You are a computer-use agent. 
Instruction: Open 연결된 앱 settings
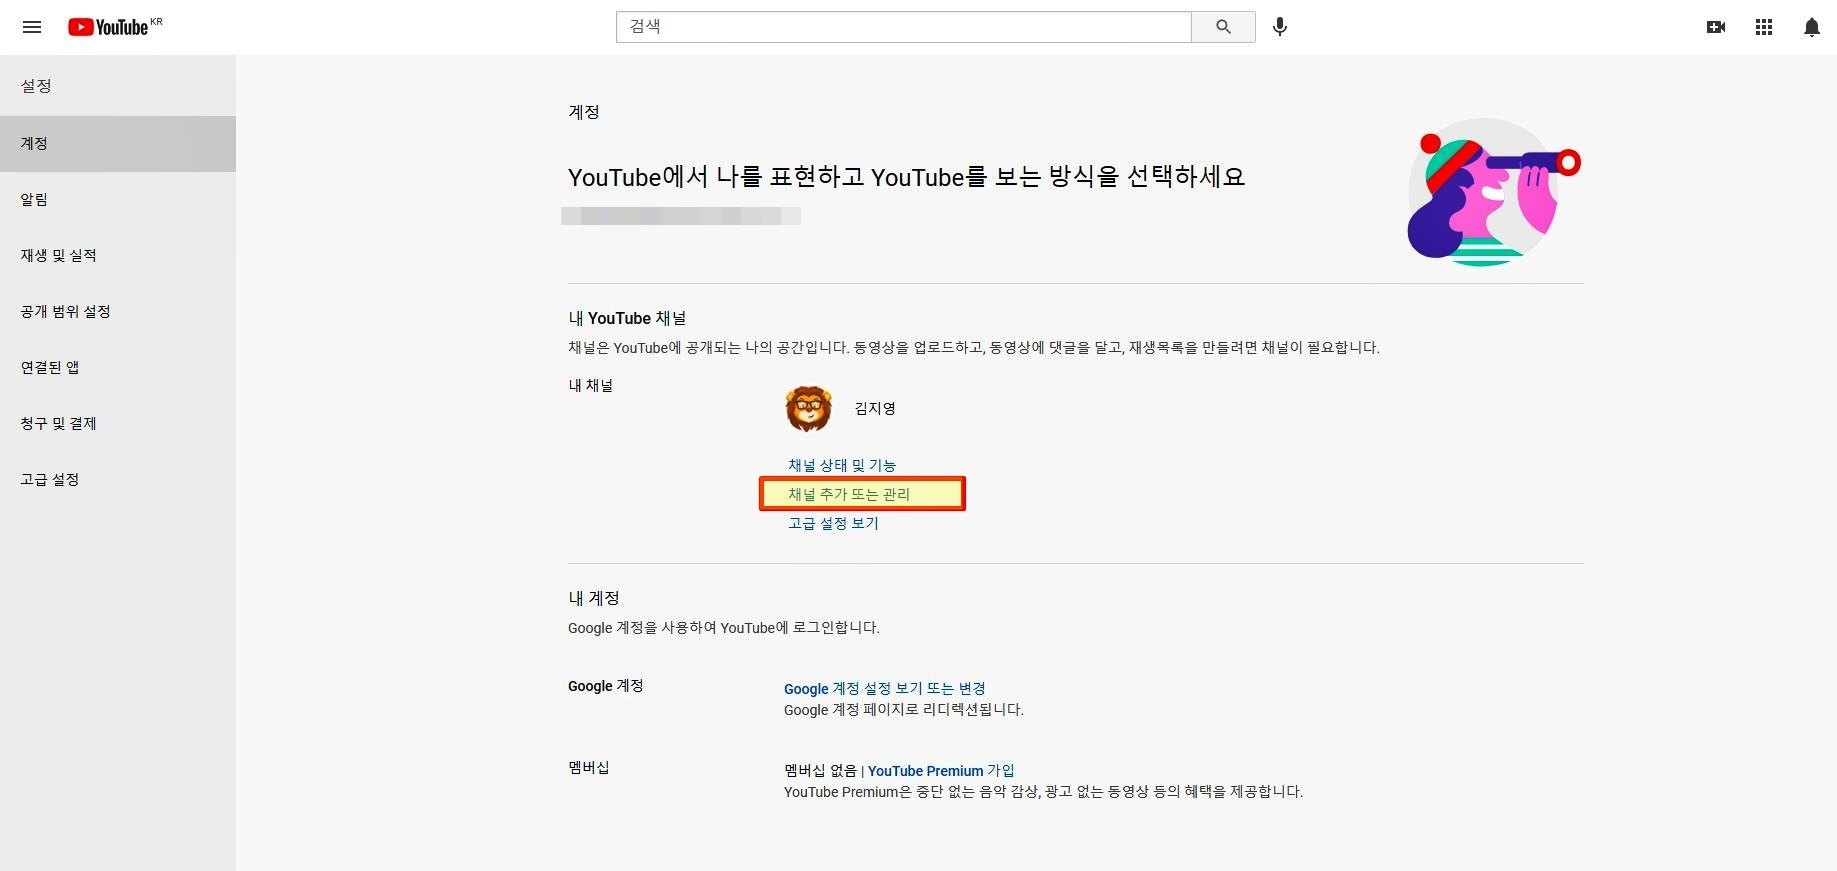click(x=118, y=367)
